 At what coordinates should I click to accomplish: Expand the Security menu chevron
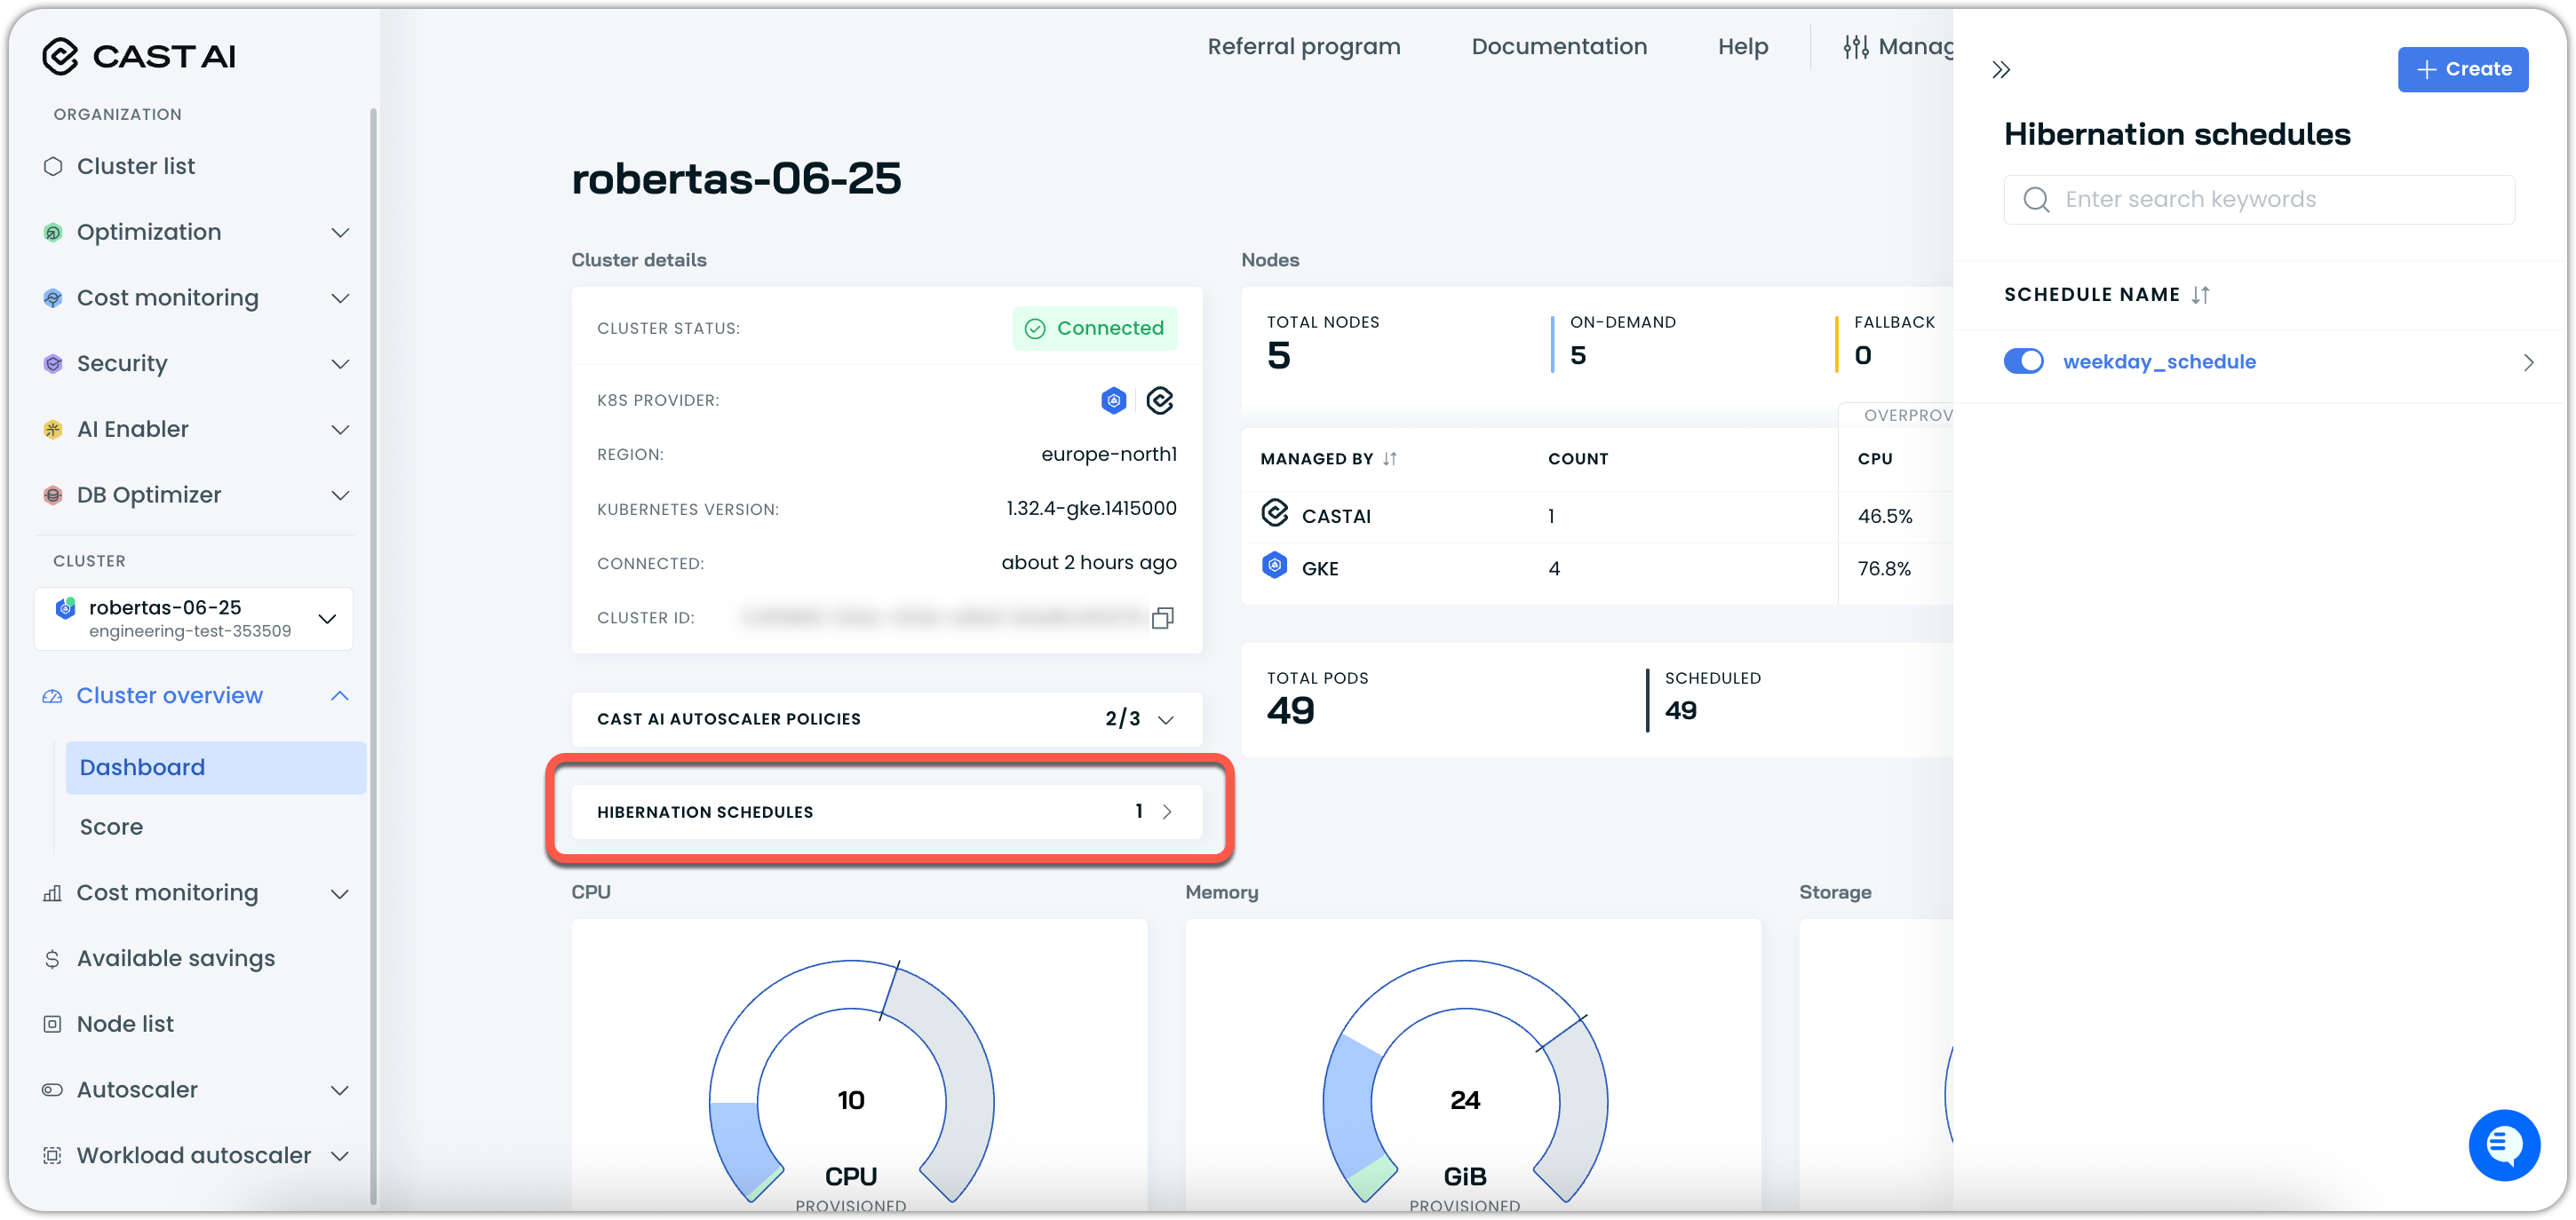click(340, 364)
